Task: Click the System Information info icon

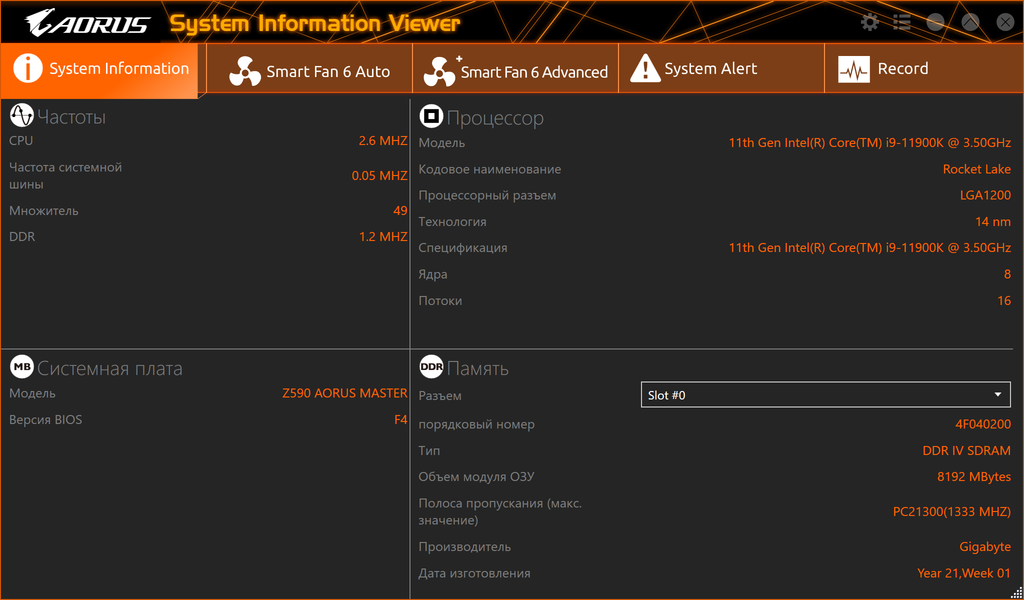Action: tap(27, 68)
